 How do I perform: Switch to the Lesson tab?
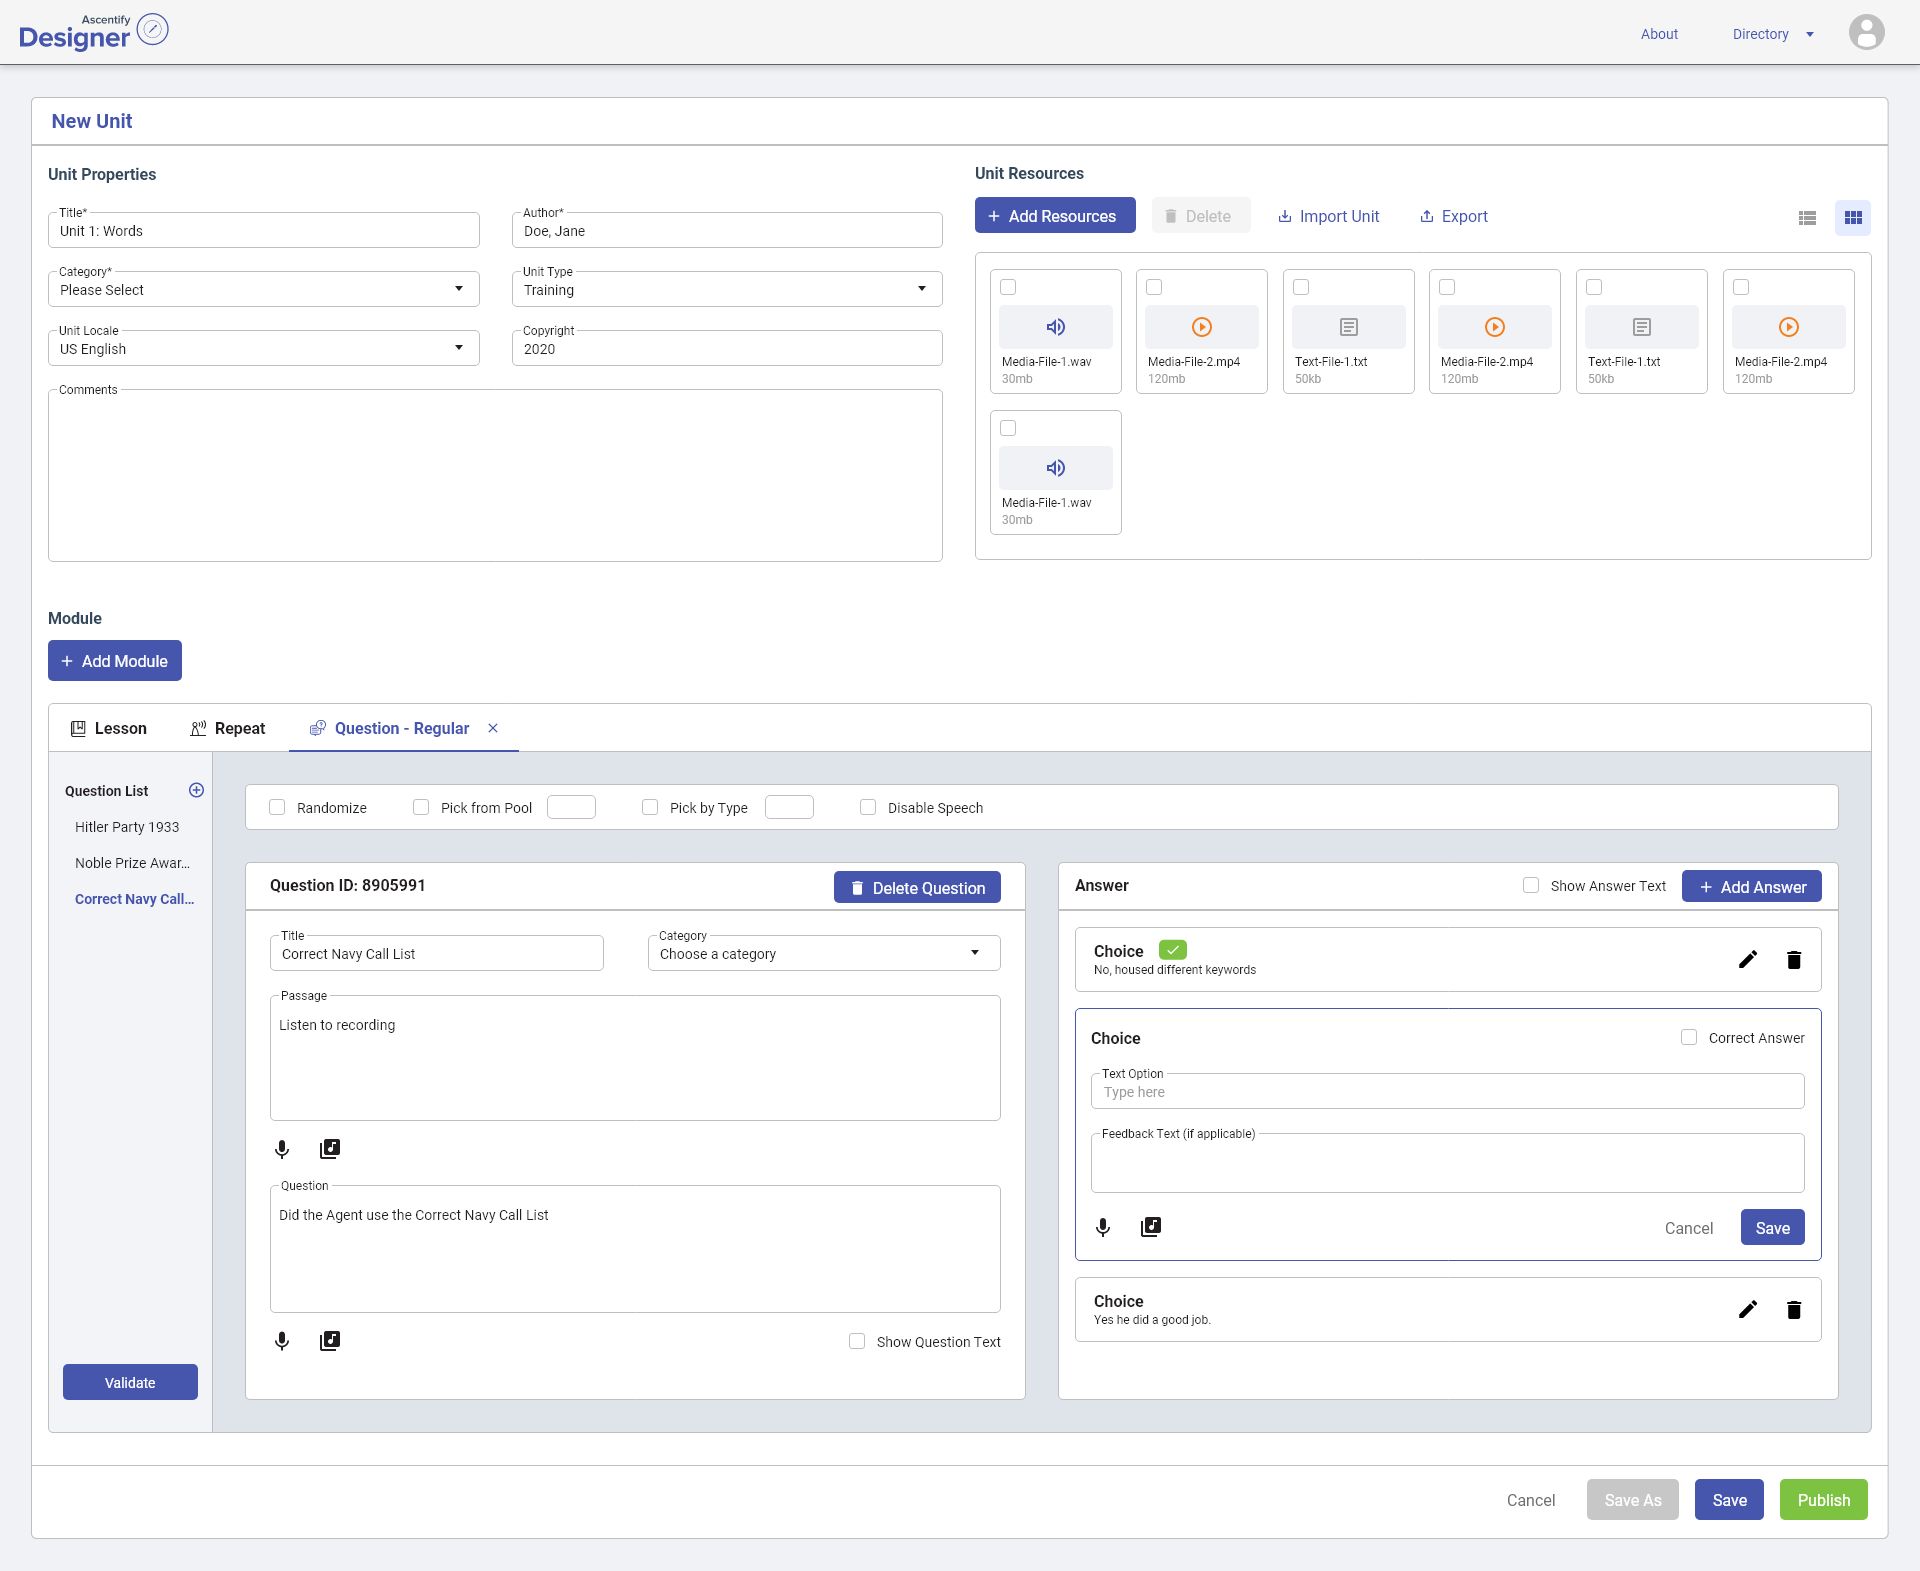[x=108, y=728]
